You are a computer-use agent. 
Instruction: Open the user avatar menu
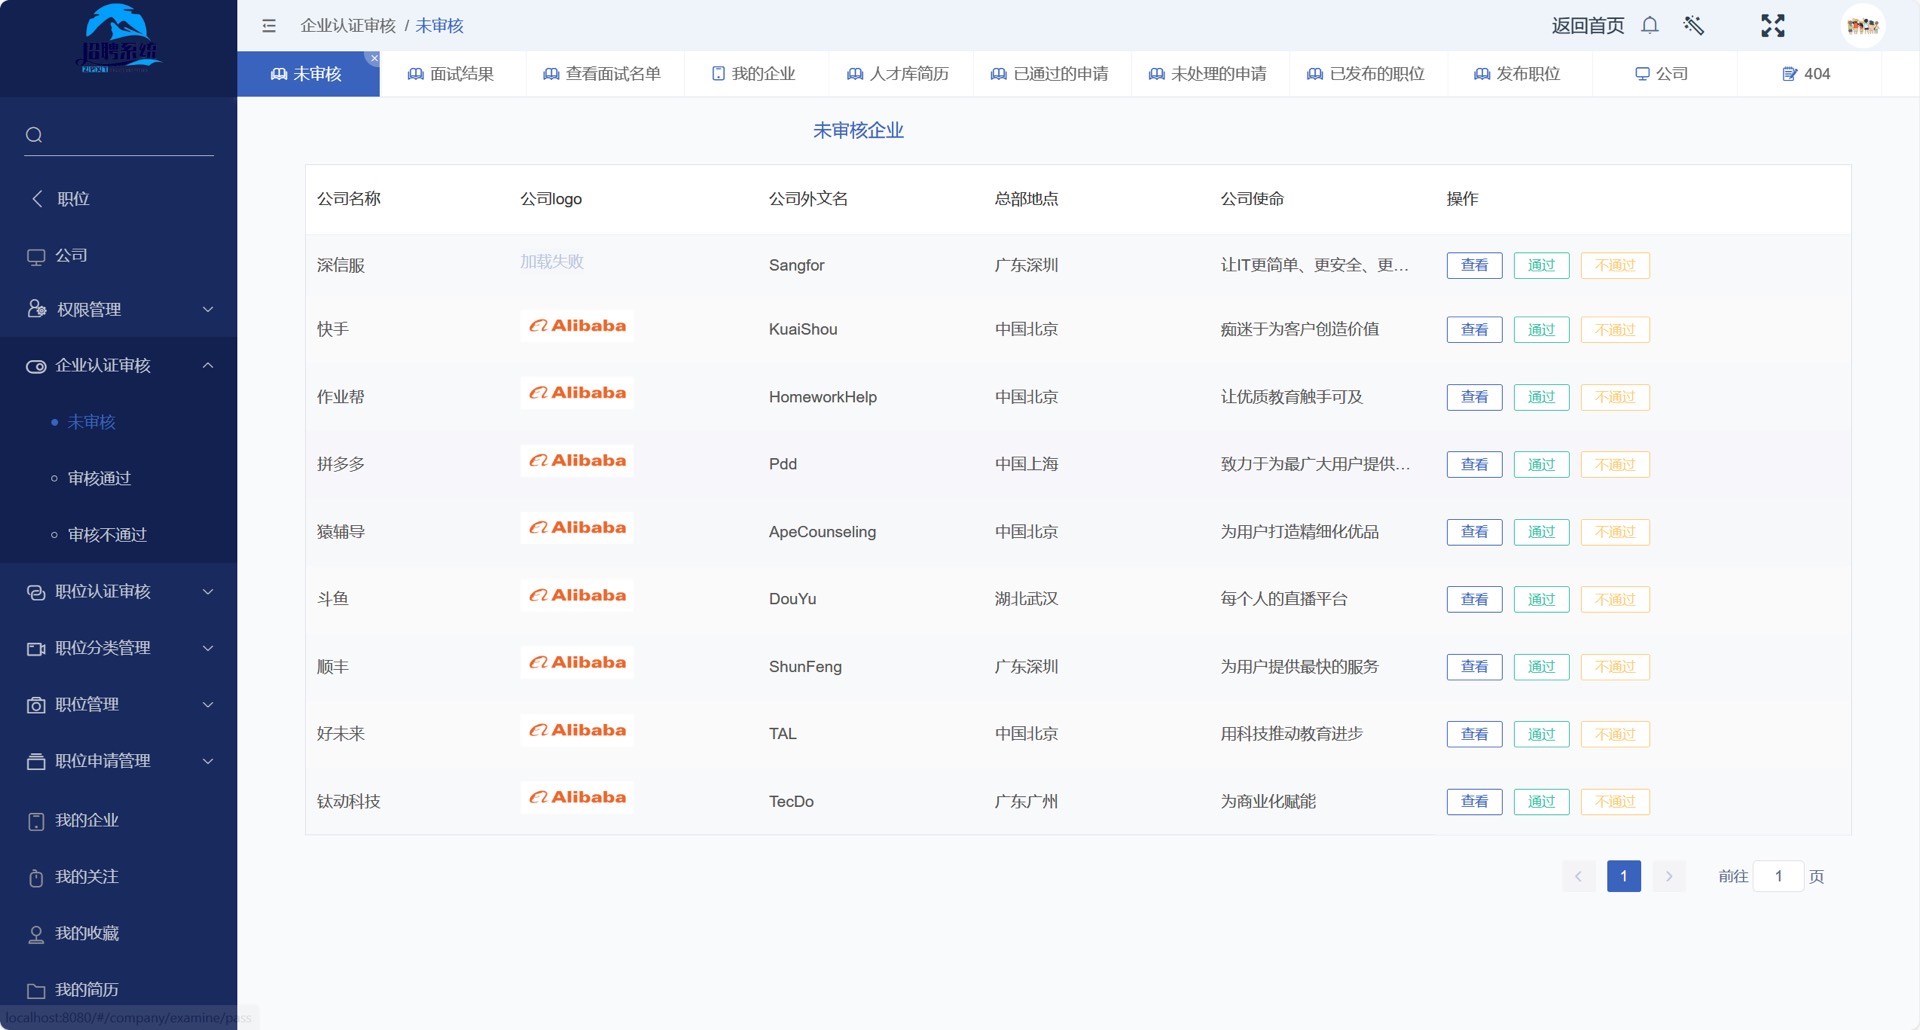[1862, 25]
